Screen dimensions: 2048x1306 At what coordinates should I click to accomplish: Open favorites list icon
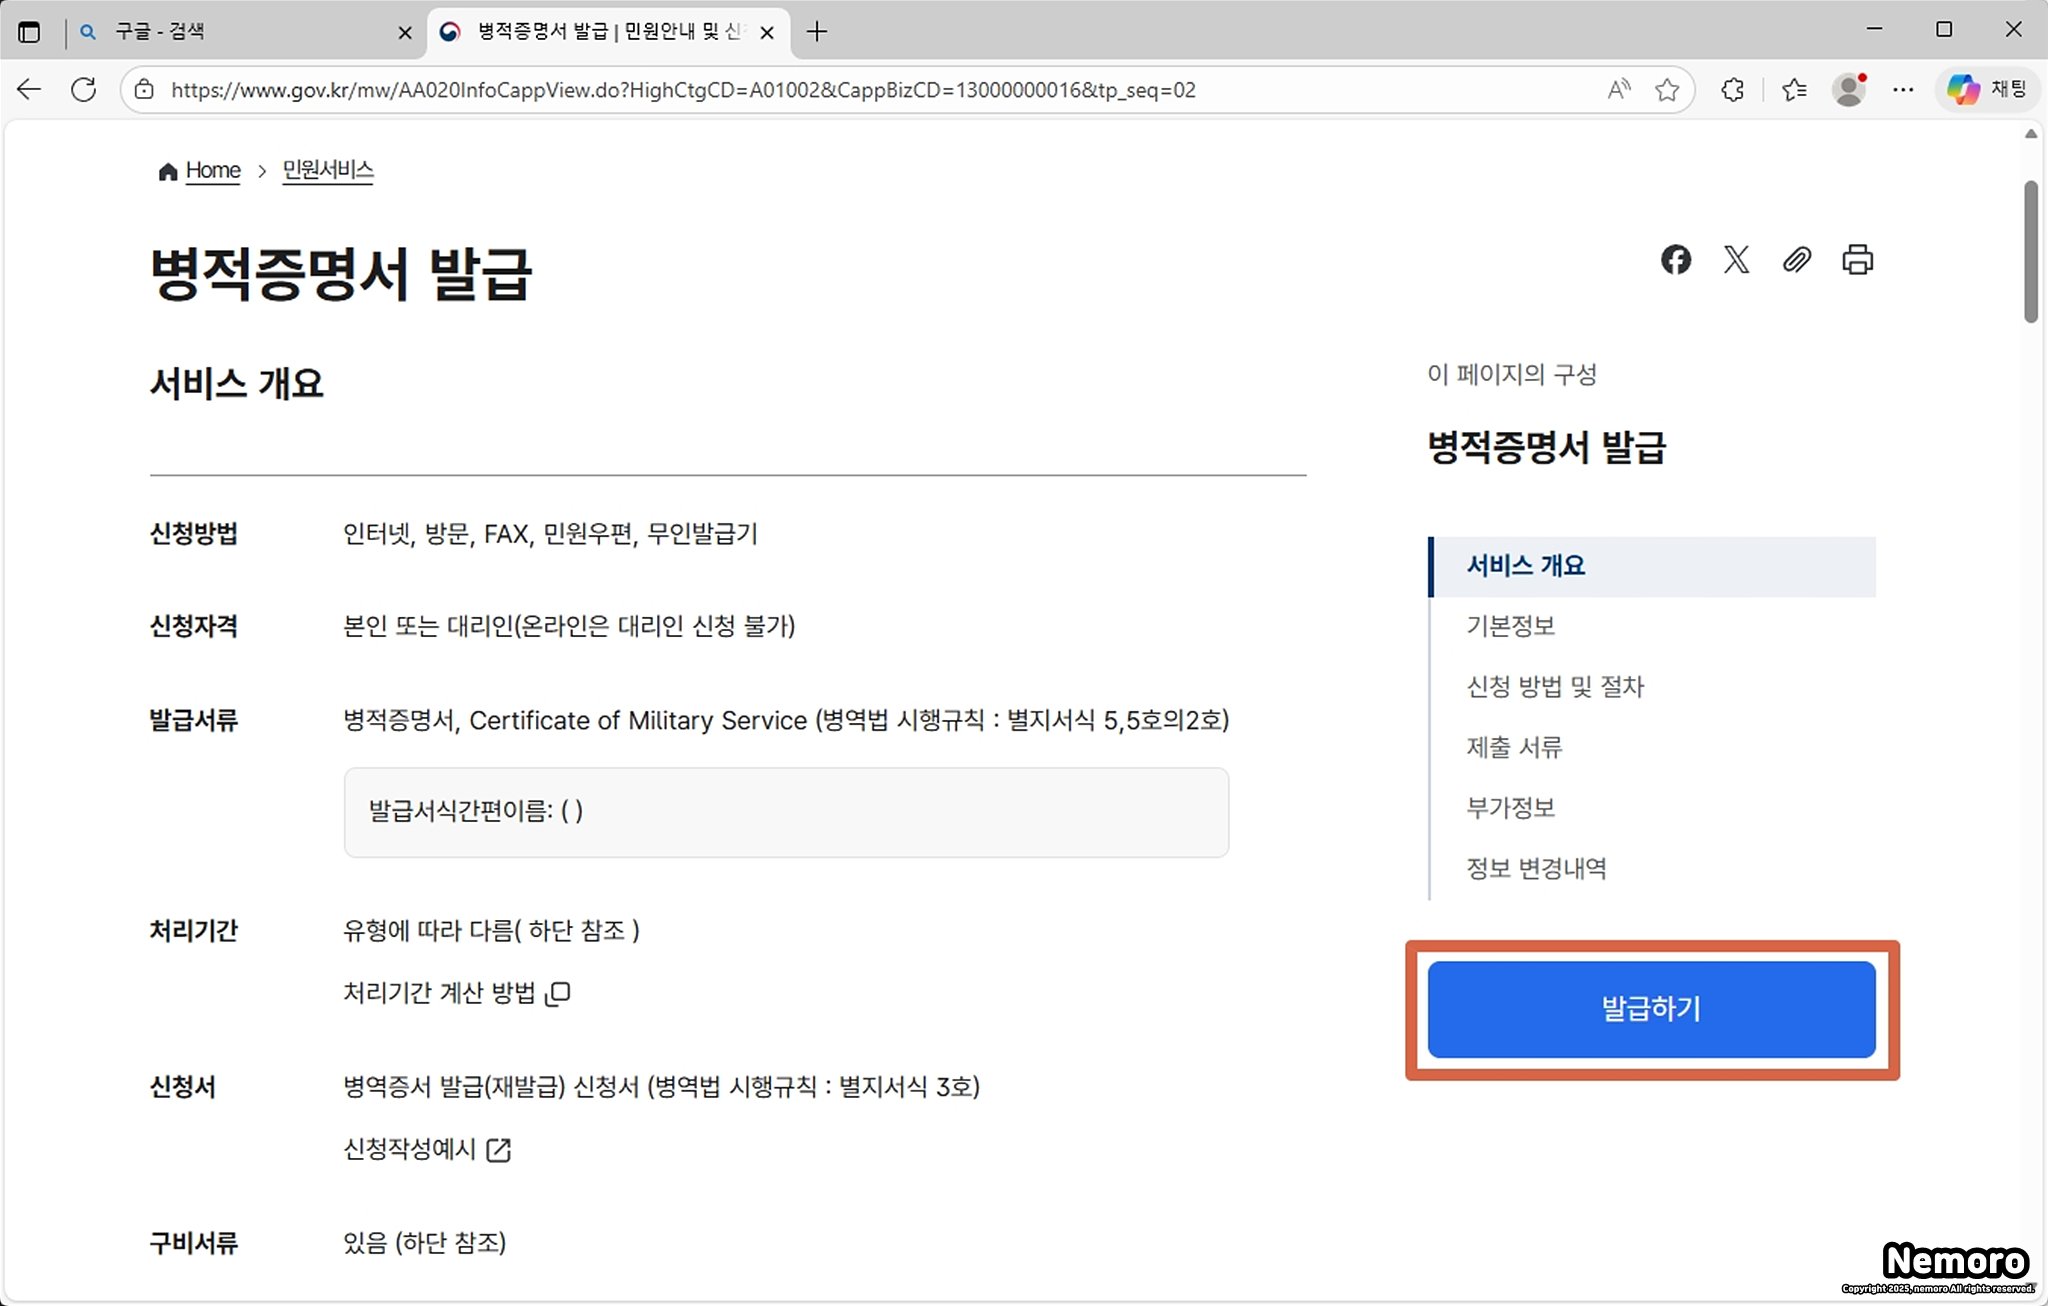tap(1794, 90)
